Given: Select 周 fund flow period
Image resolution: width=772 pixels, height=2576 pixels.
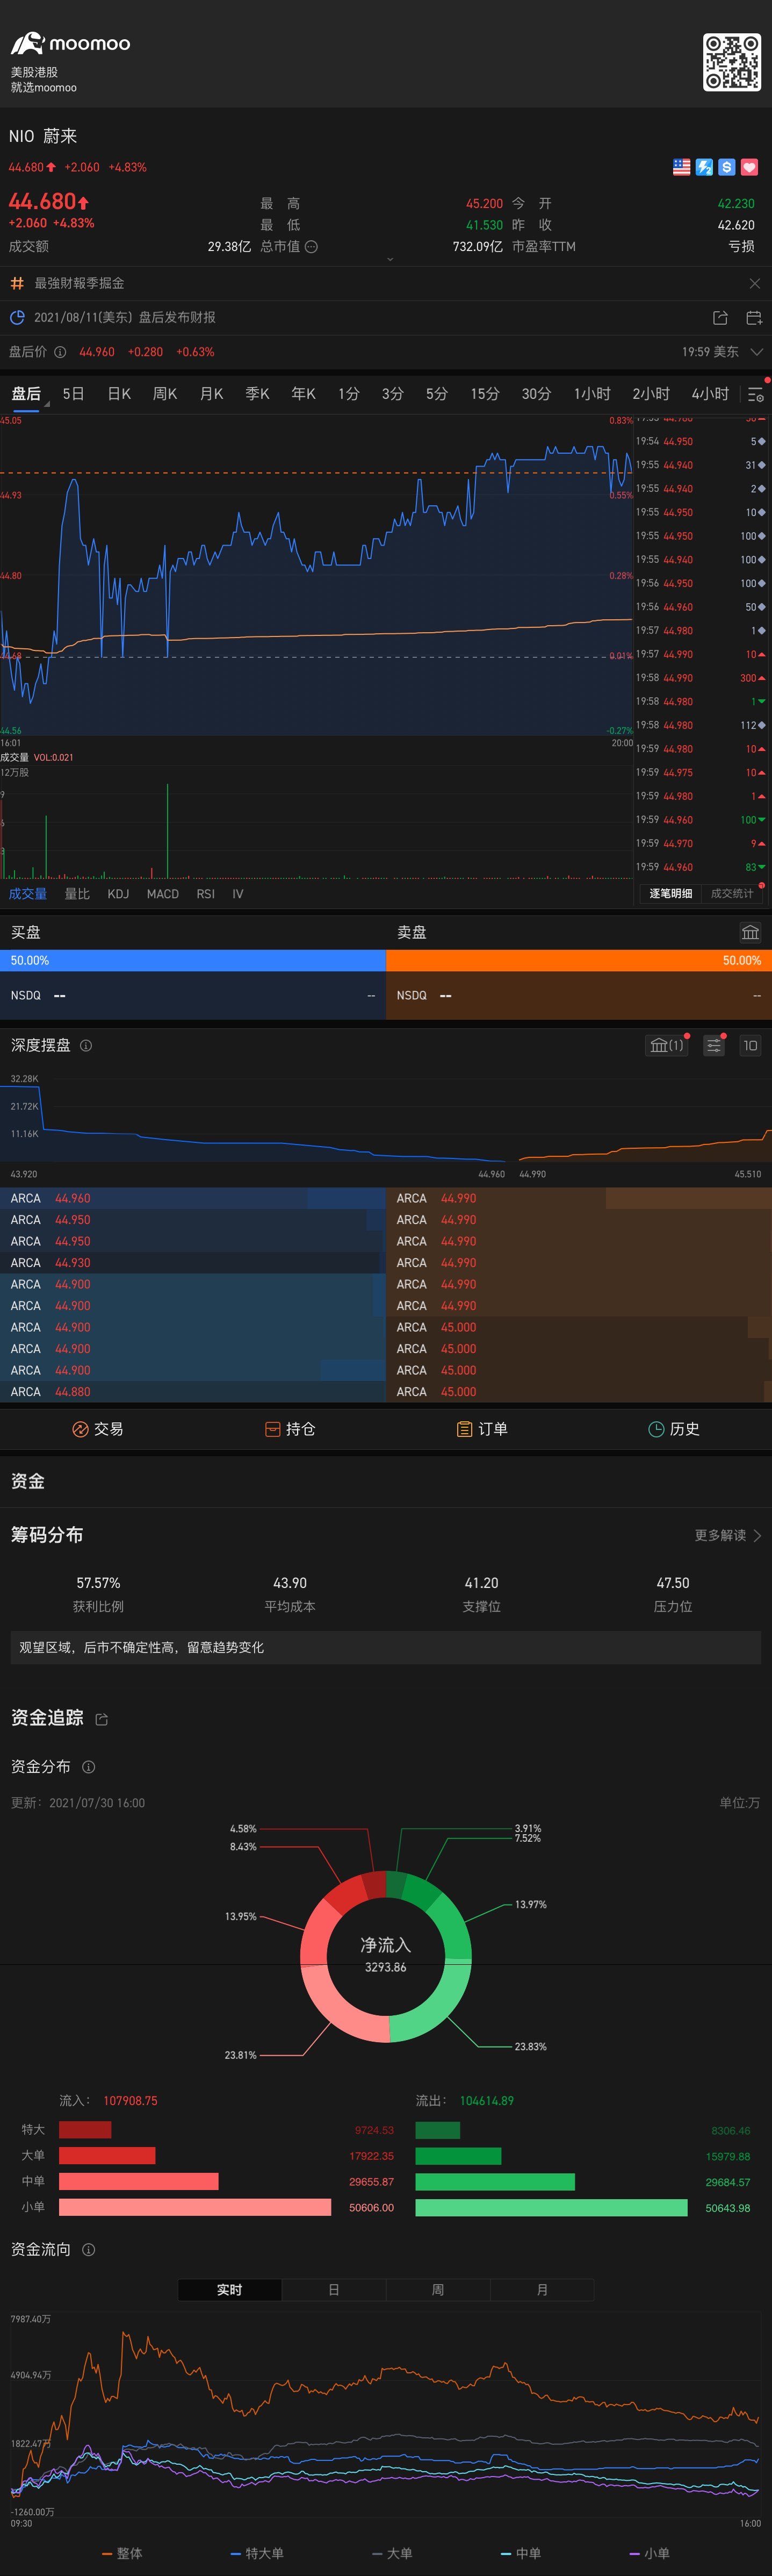Looking at the screenshot, I should [x=438, y=2290].
